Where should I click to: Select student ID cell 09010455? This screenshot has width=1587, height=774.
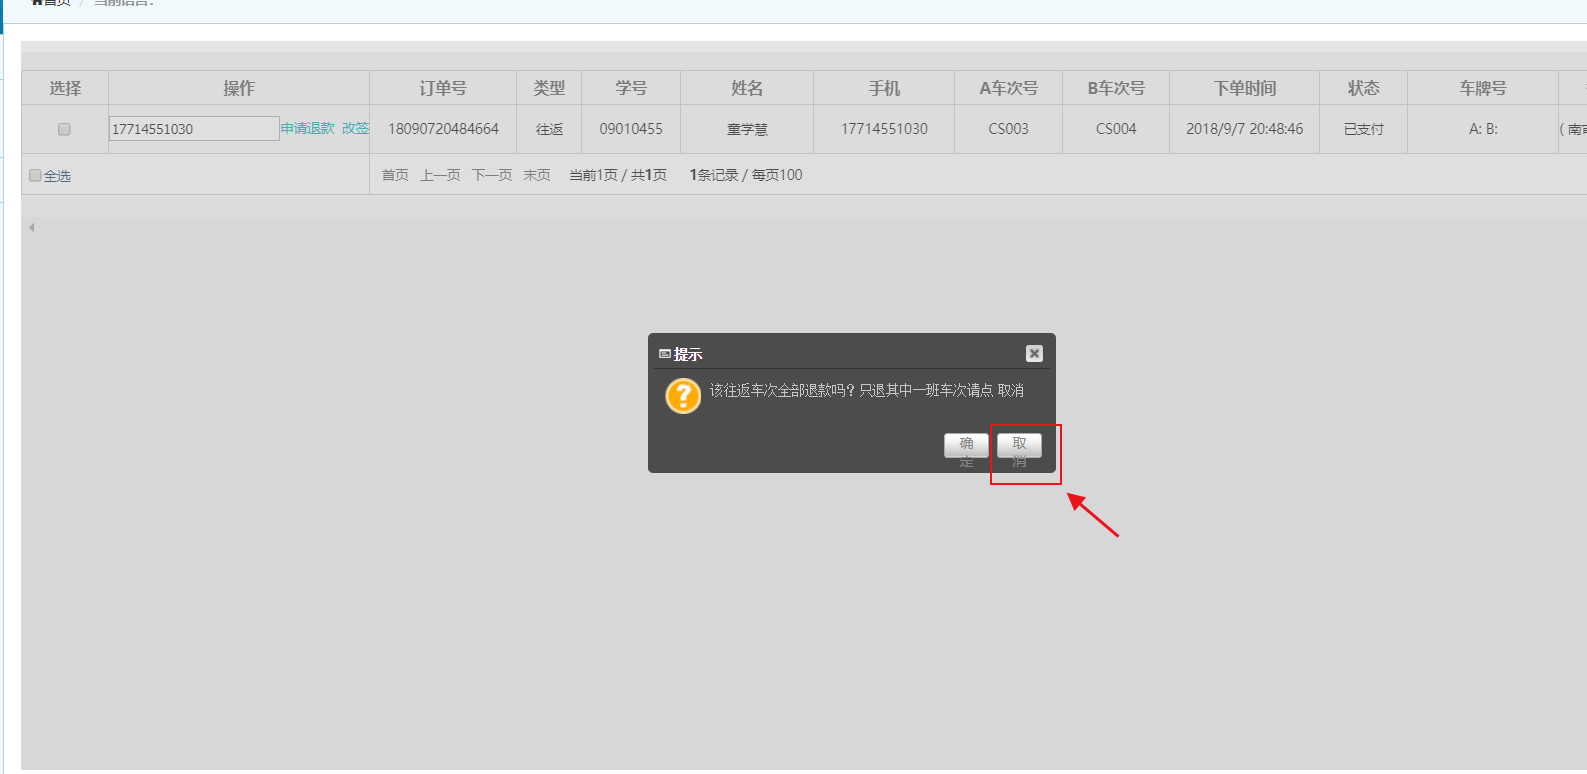[x=631, y=129]
